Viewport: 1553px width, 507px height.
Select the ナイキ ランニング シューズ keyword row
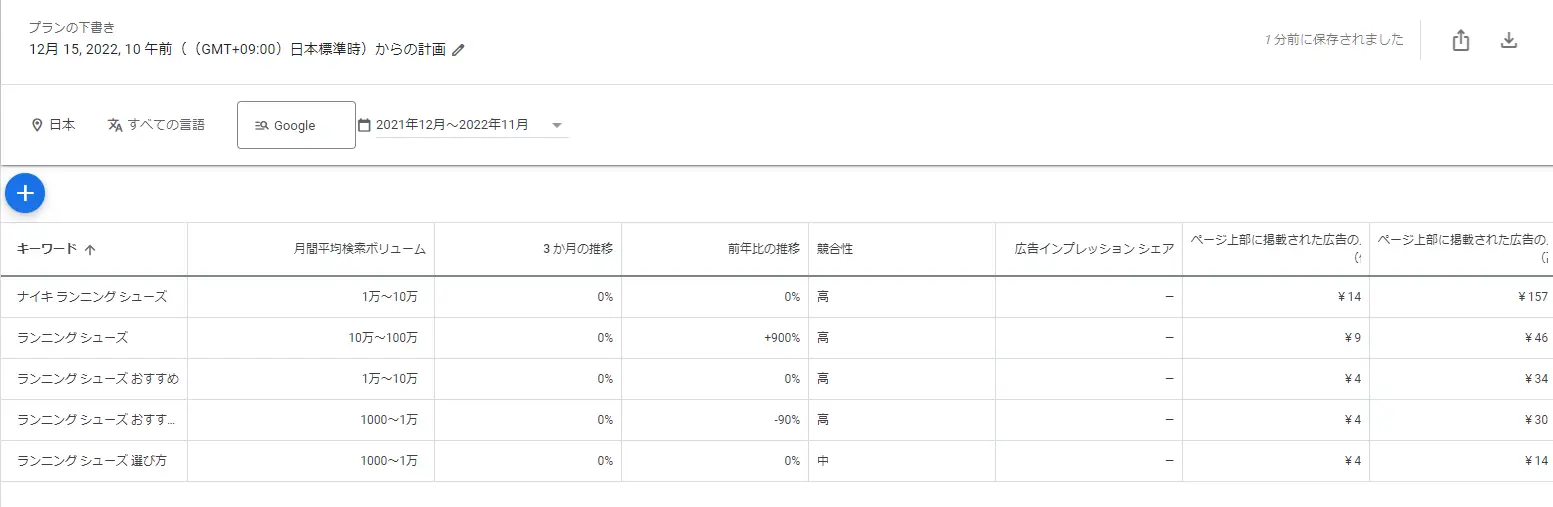[92, 297]
